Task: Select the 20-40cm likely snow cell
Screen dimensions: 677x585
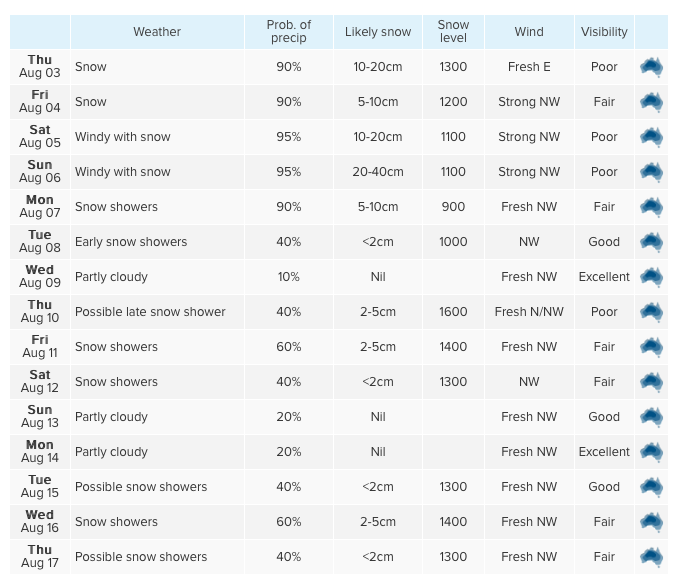Action: tap(378, 172)
